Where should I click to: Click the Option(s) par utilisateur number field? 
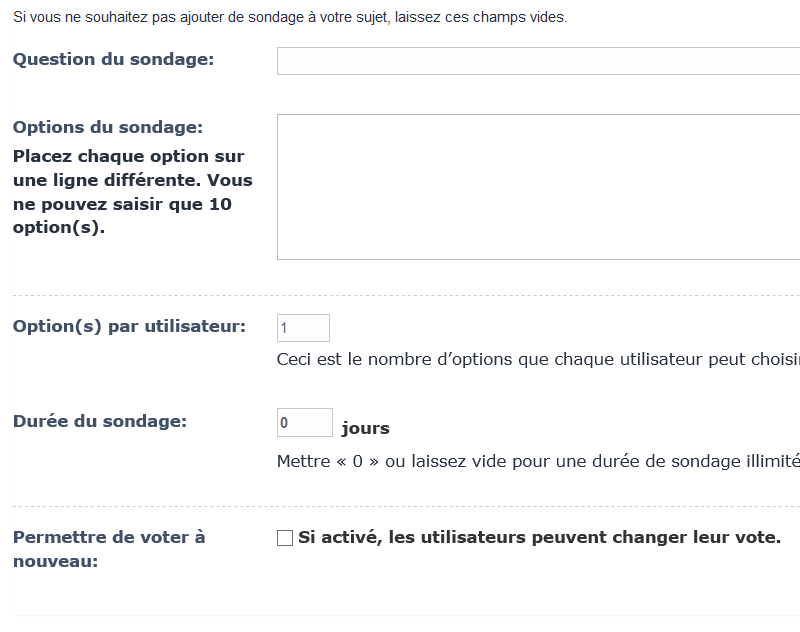(x=303, y=328)
